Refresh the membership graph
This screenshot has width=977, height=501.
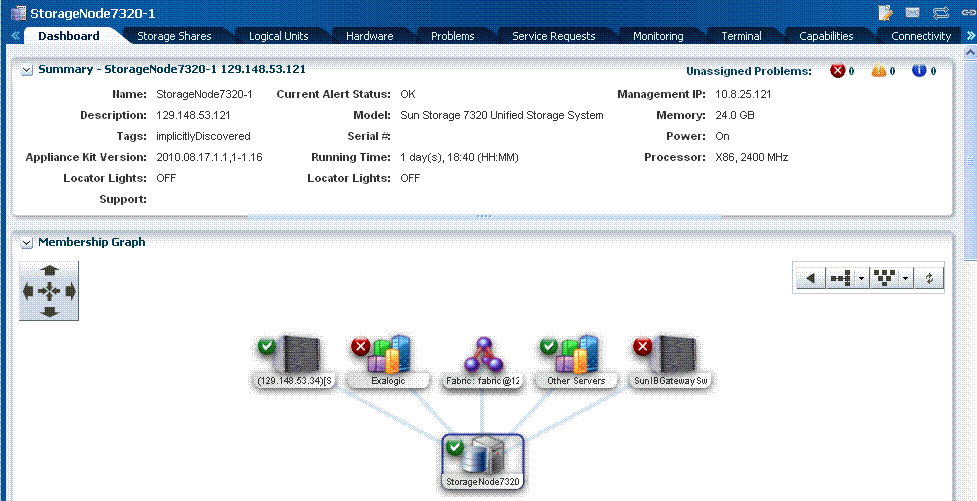tap(929, 279)
